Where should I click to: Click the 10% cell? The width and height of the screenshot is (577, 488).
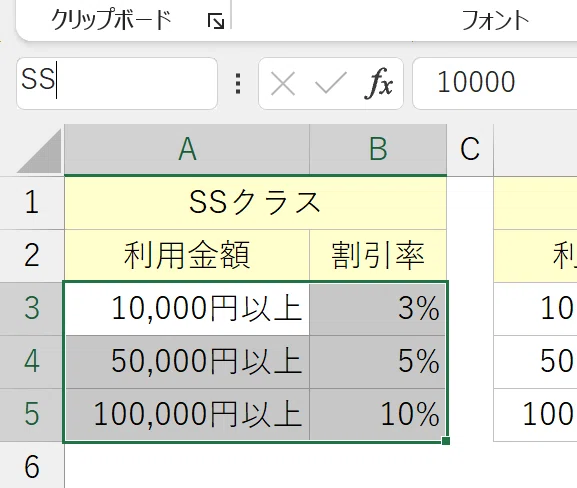pyautogui.click(x=378, y=414)
